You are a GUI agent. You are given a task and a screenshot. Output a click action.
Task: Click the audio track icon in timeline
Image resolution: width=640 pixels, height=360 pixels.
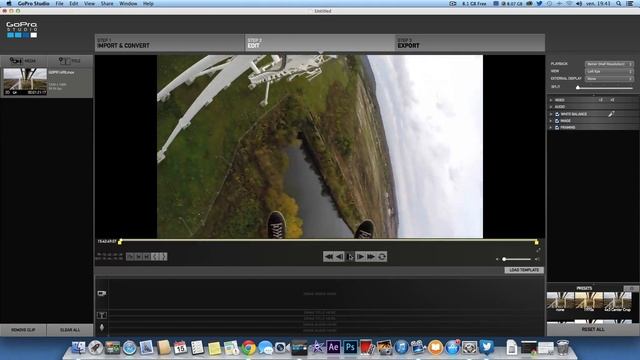tap(102, 327)
